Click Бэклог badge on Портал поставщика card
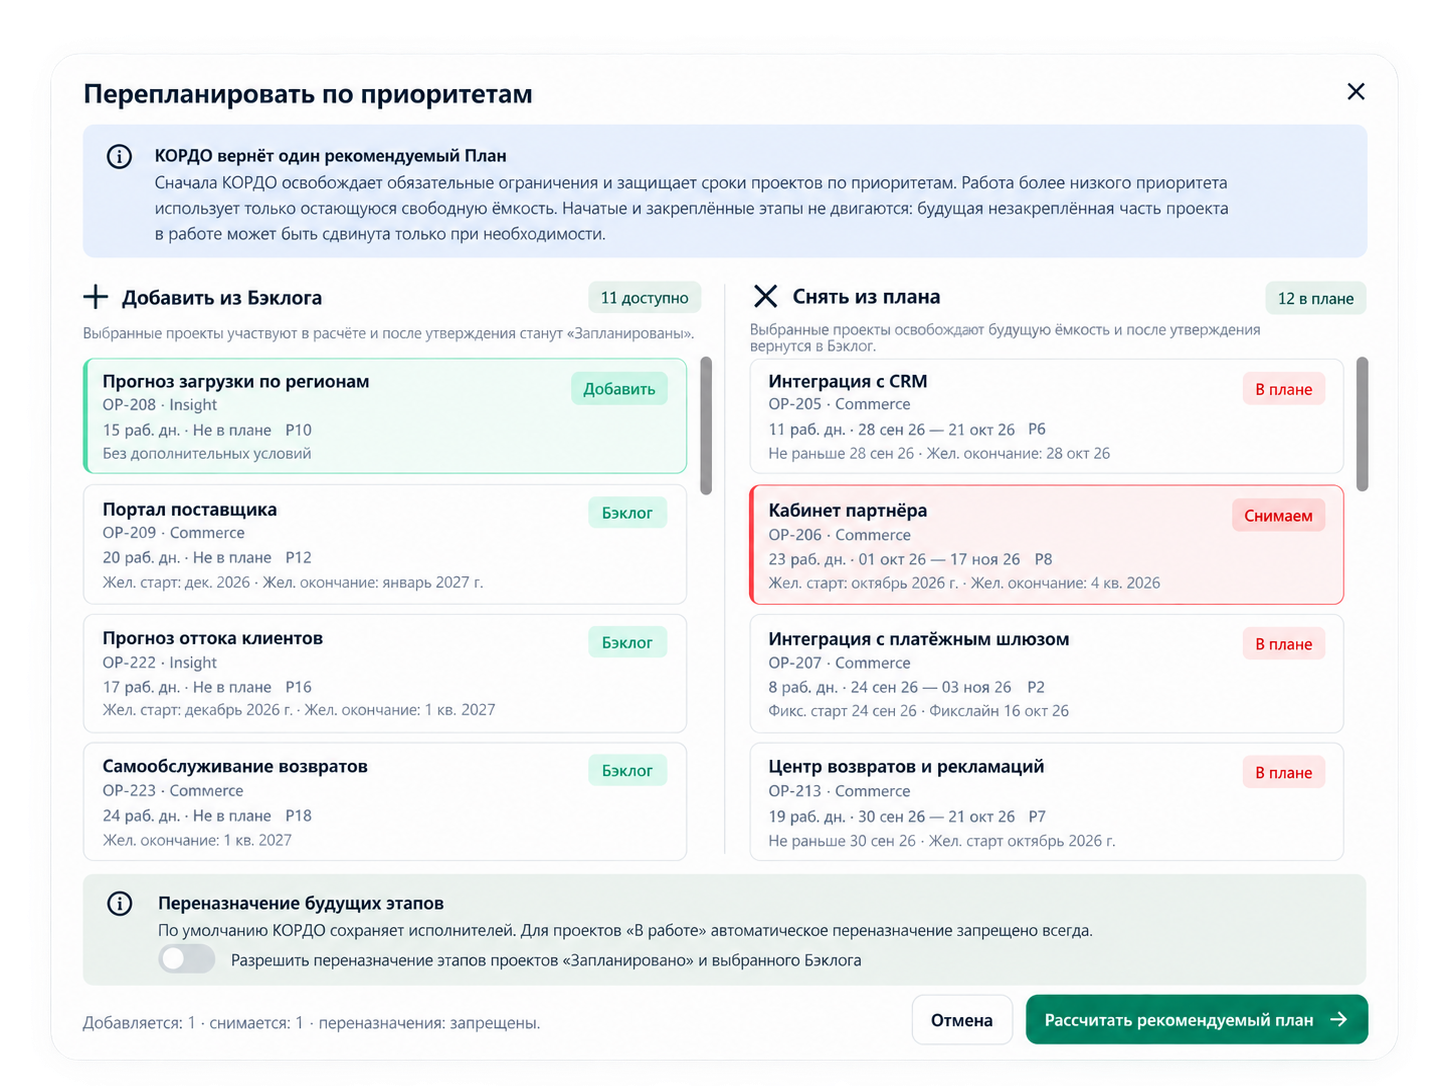Image resolution: width=1448 pixels, height=1086 pixels. click(x=627, y=513)
